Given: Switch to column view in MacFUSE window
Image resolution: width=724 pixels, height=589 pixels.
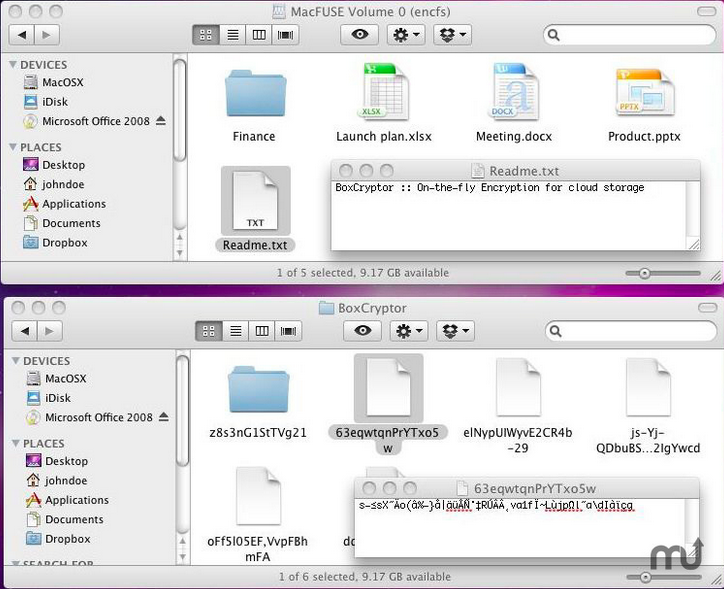Looking at the screenshot, I should 259,35.
